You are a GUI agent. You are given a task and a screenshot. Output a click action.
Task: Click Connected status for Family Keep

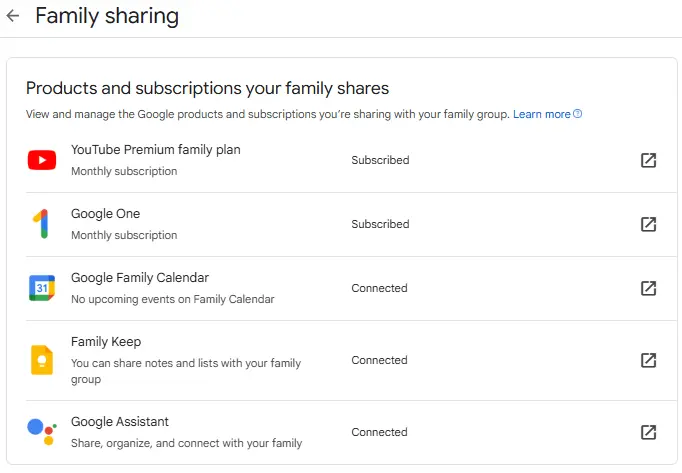tap(379, 360)
